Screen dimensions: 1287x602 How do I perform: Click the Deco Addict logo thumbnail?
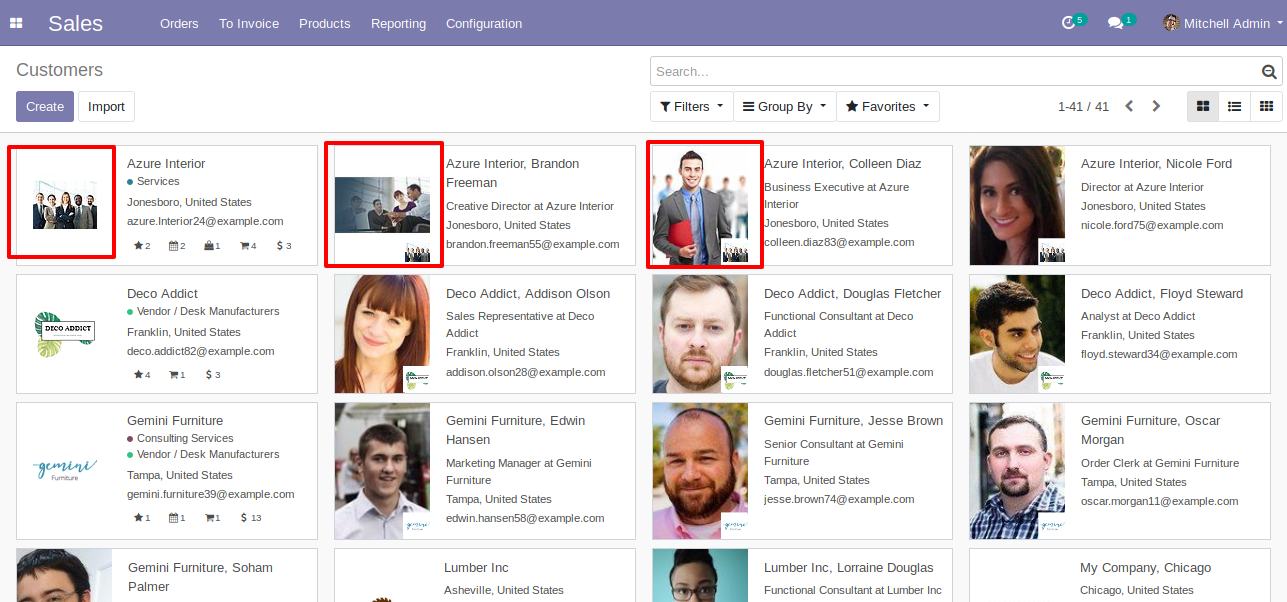click(64, 334)
